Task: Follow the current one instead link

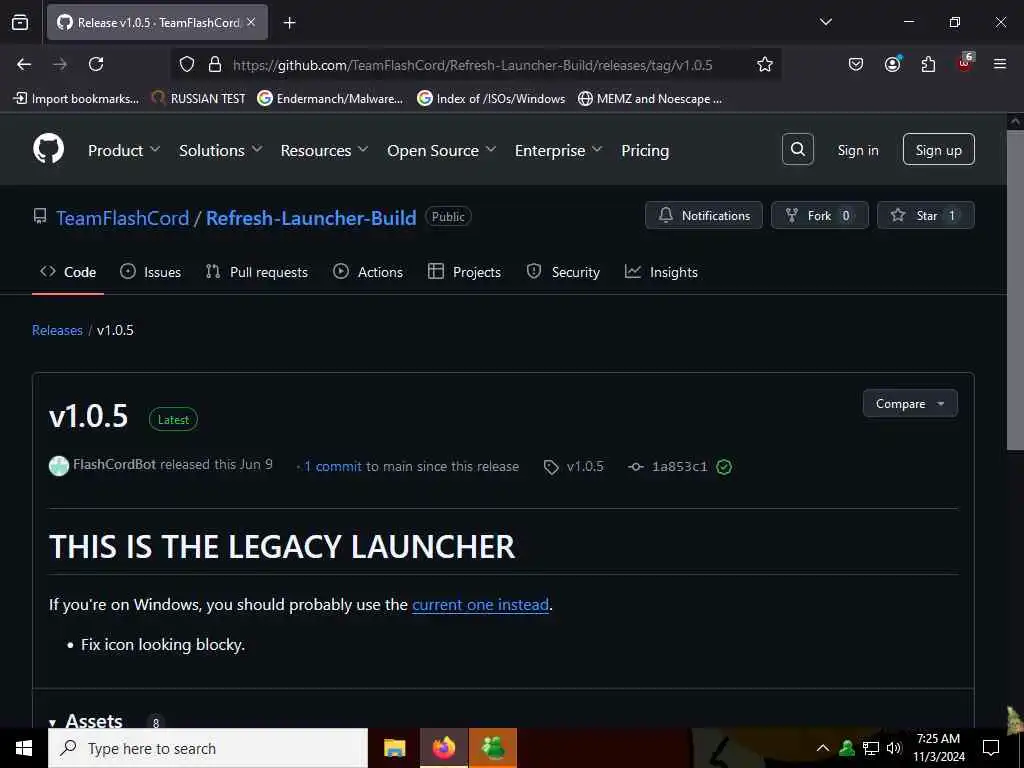Action: pos(480,604)
